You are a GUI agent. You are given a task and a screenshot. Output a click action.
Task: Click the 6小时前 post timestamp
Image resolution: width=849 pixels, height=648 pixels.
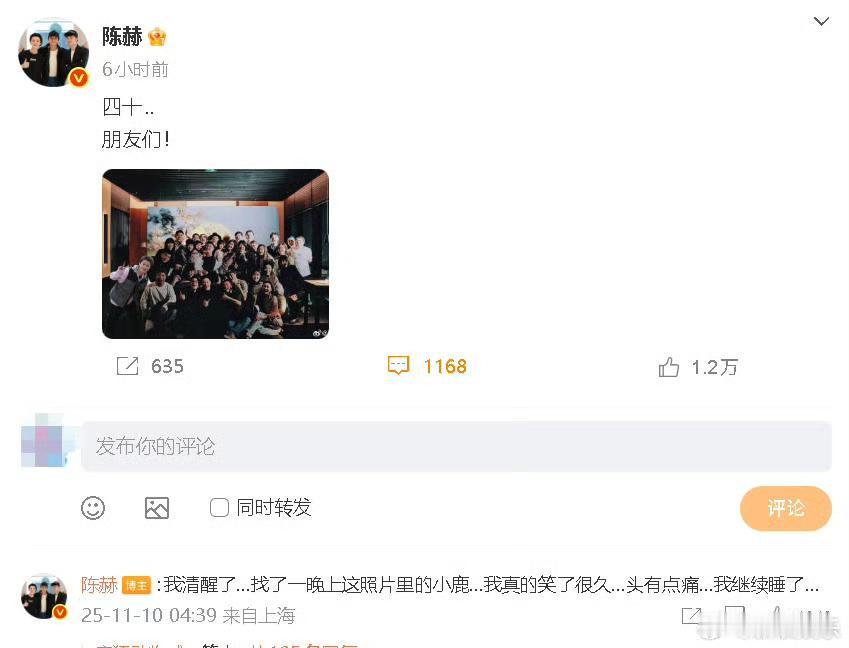135,69
